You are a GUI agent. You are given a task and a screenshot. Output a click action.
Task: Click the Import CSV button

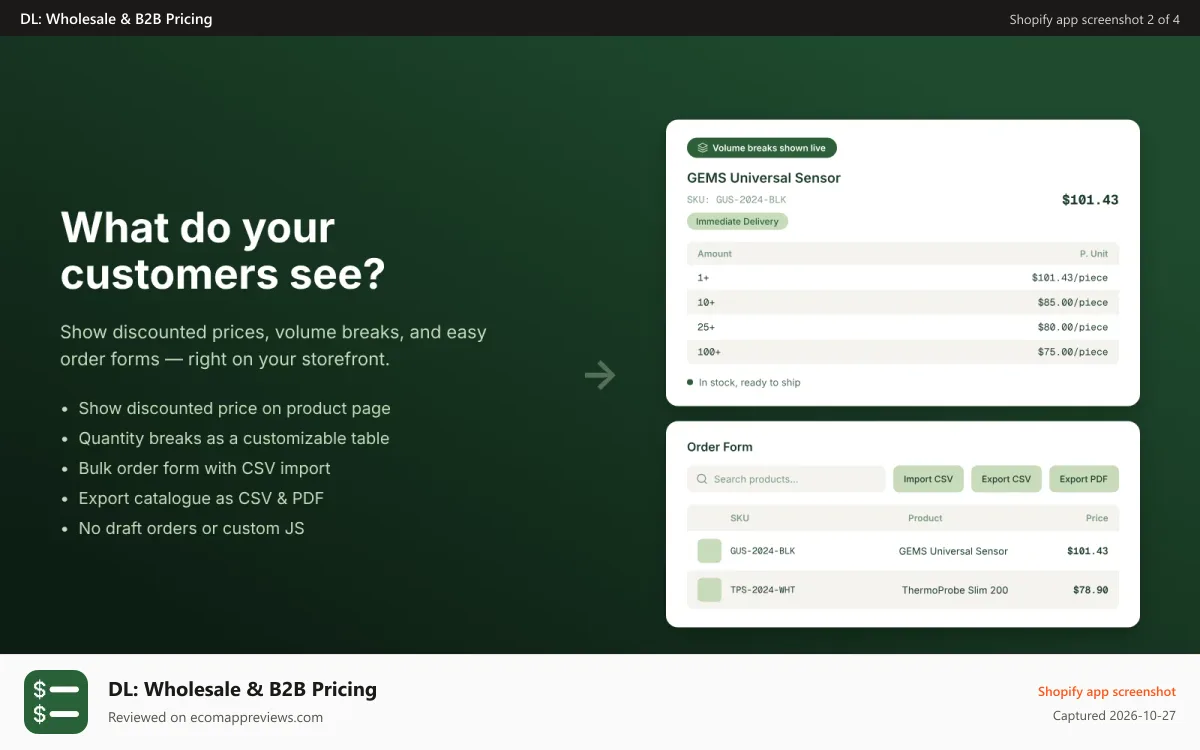click(928, 479)
